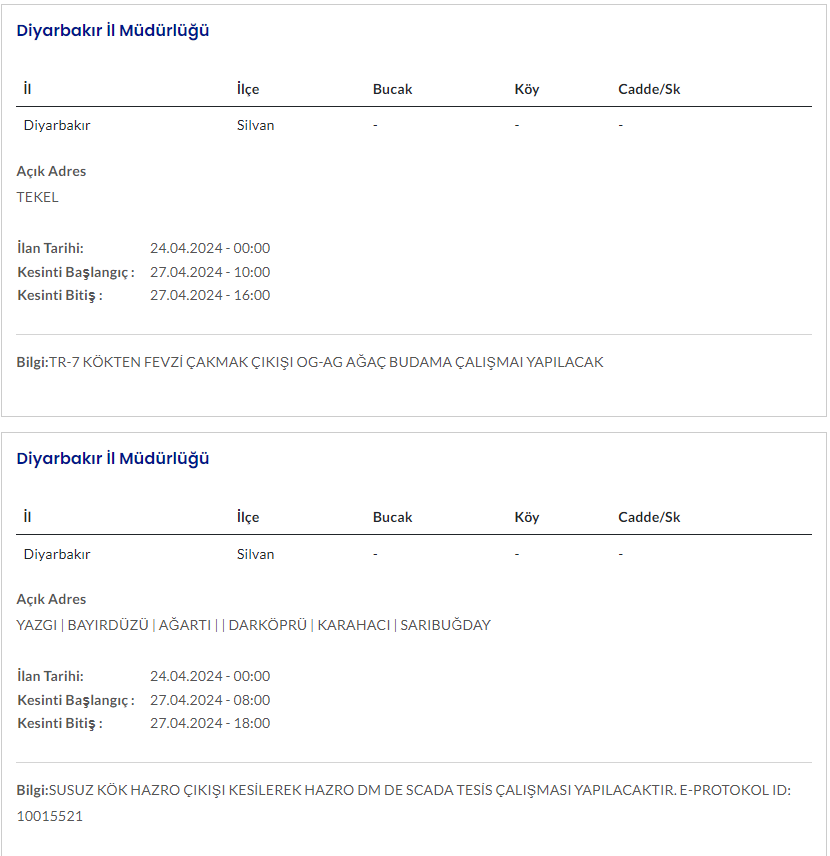Select the Silvan cell in the second table
This screenshot has height=856, width=830.
click(x=255, y=554)
